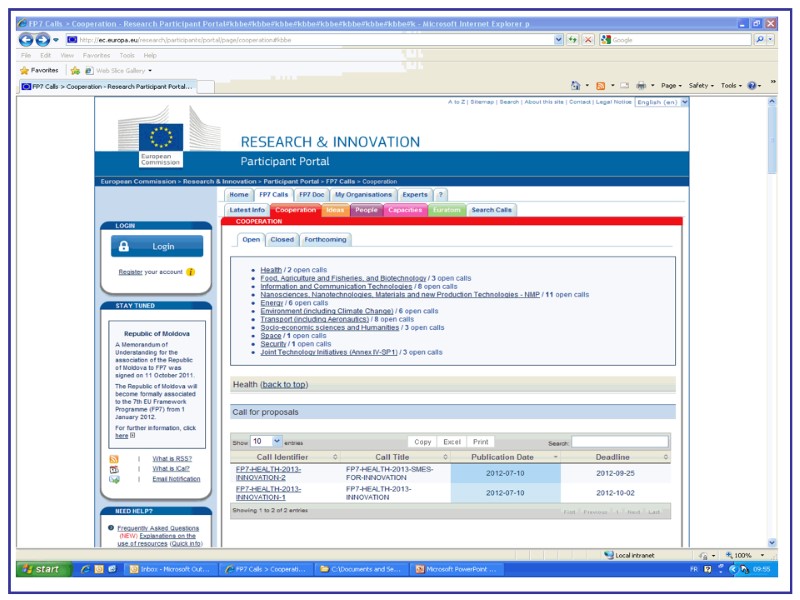Open the browser Help question mark icon
Image resolution: width=800 pixels, height=600 pixels.
pyautogui.click(x=752, y=86)
